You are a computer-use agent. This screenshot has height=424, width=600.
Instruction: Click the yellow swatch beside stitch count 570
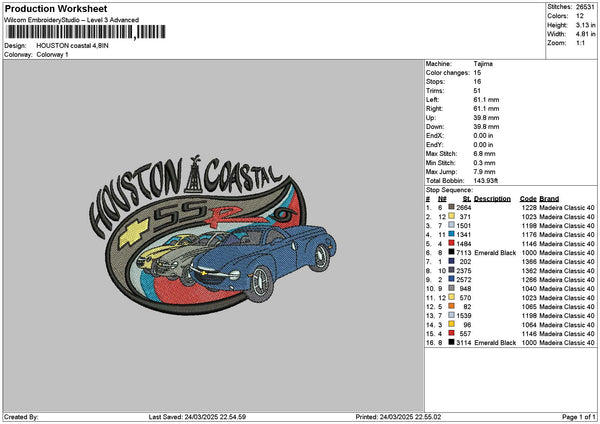(451, 297)
